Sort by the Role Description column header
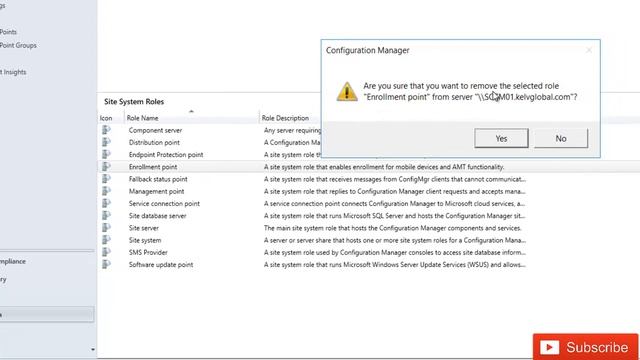Viewport: 640px width, 360px height. tap(285, 118)
